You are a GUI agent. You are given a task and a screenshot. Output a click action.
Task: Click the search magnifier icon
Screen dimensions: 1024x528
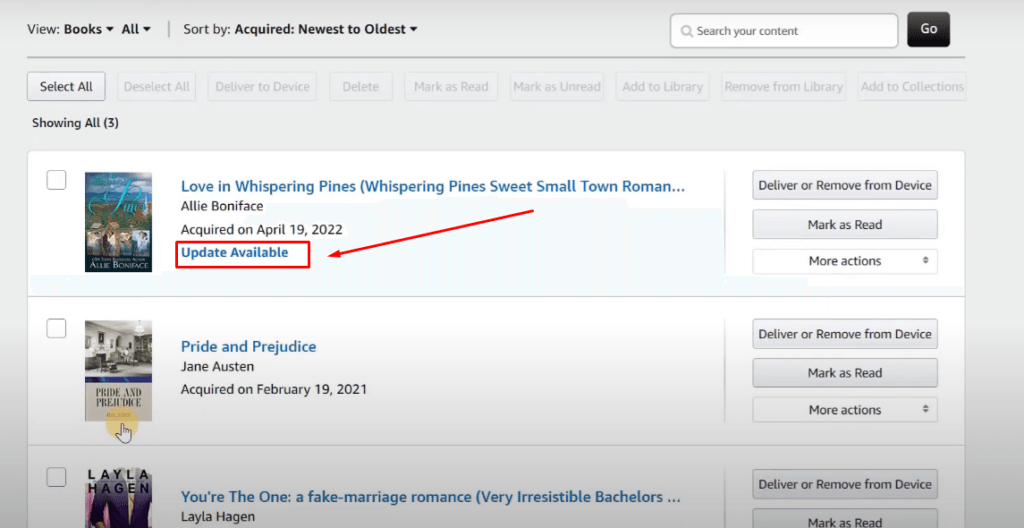coord(686,31)
